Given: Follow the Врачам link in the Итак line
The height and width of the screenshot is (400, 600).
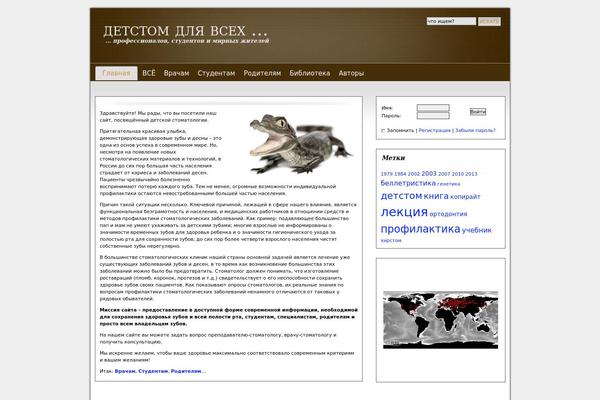Looking at the screenshot, I should coord(125,371).
